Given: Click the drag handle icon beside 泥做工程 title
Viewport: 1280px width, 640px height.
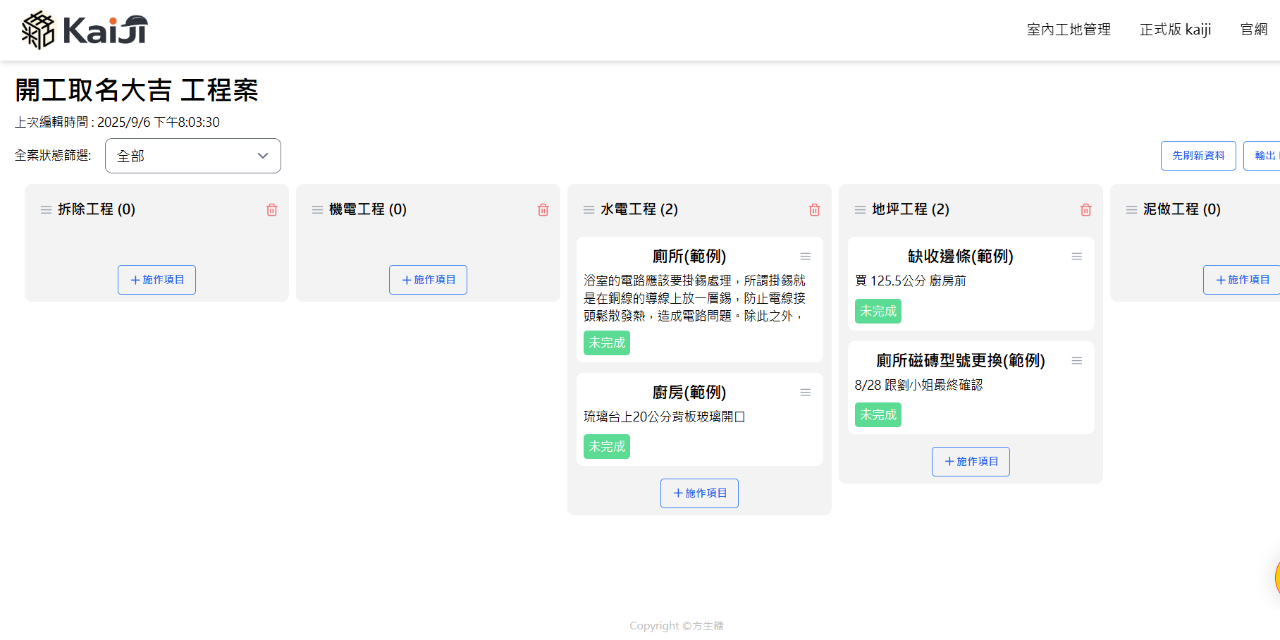Looking at the screenshot, I should pos(1131,209).
